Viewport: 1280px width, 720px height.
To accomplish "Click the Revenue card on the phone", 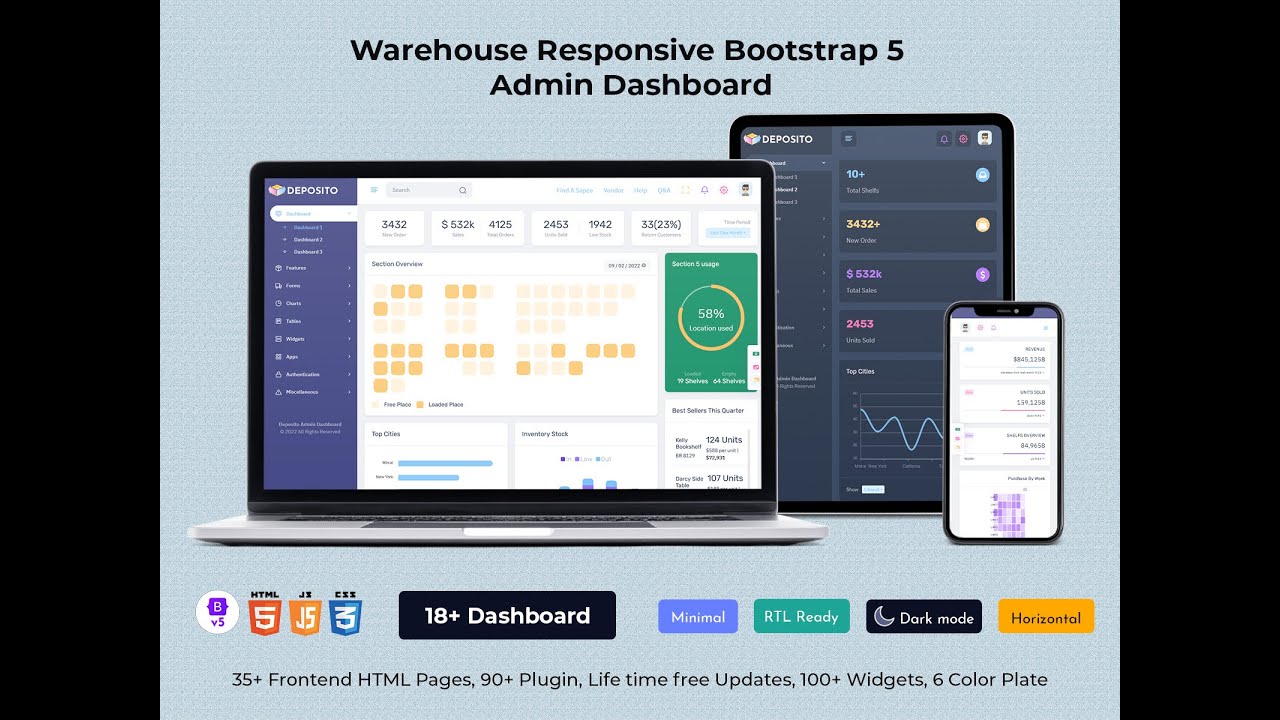I will click(1003, 360).
